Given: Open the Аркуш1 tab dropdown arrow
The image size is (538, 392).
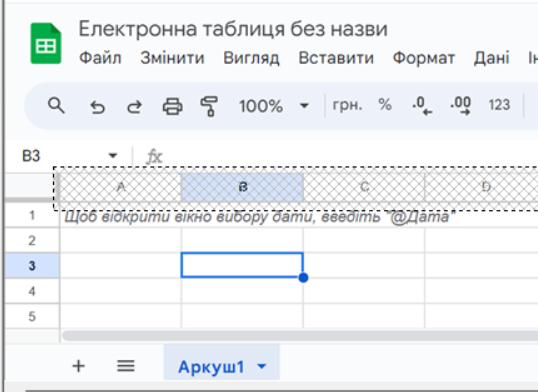Looking at the screenshot, I should [262, 367].
